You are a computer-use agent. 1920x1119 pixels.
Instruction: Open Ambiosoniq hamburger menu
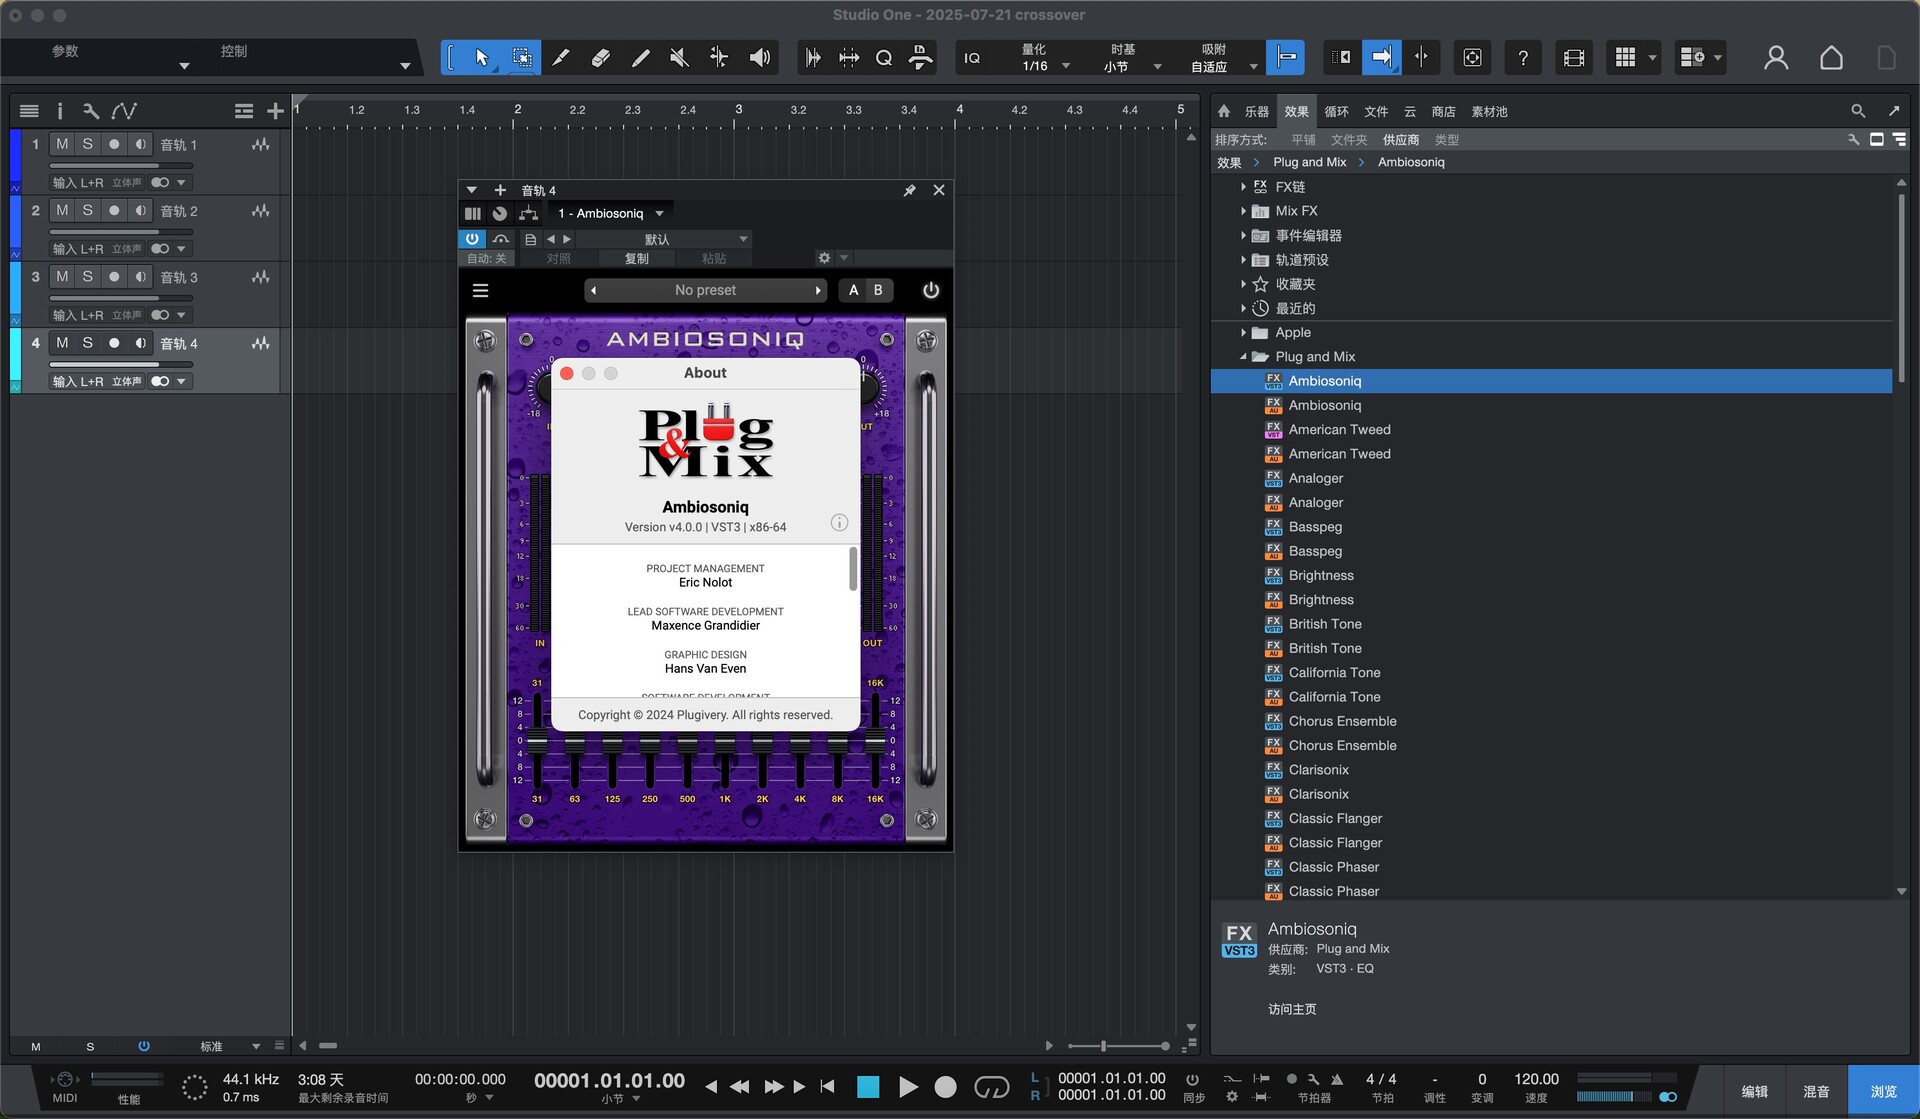[480, 290]
